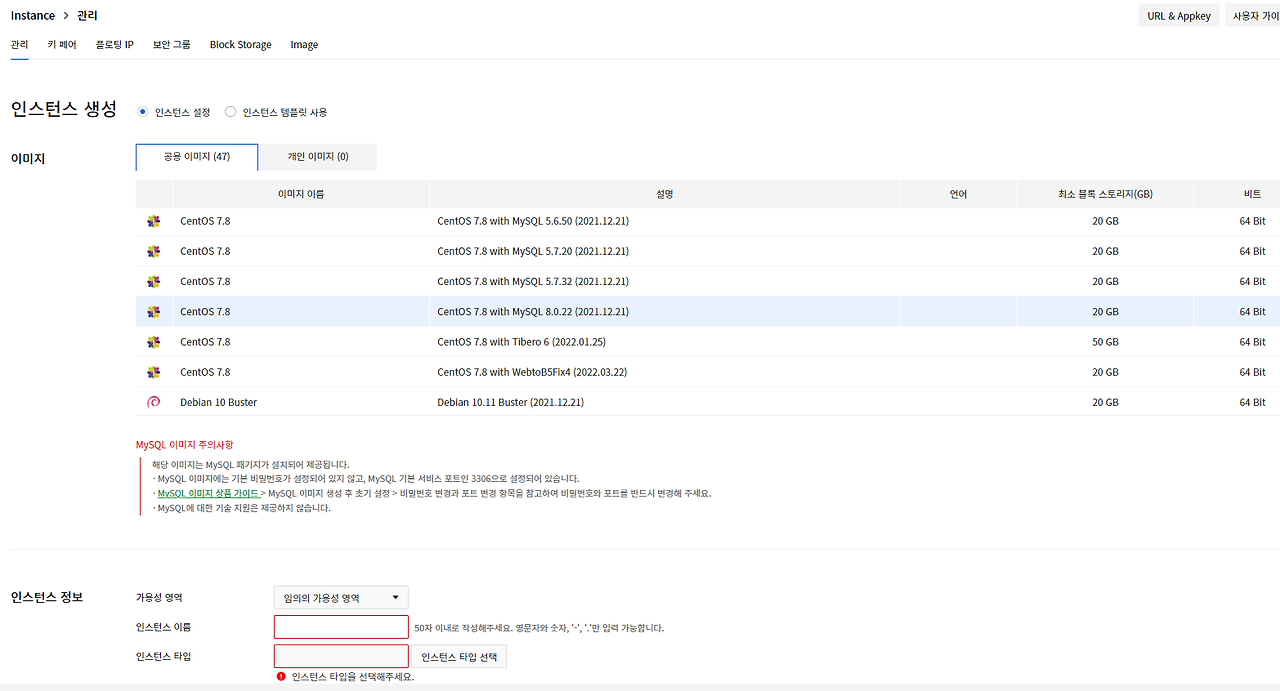The height and width of the screenshot is (691, 1280).
Task: Click the error icon under 인스턴스 타입 field
Action: [x=281, y=676]
